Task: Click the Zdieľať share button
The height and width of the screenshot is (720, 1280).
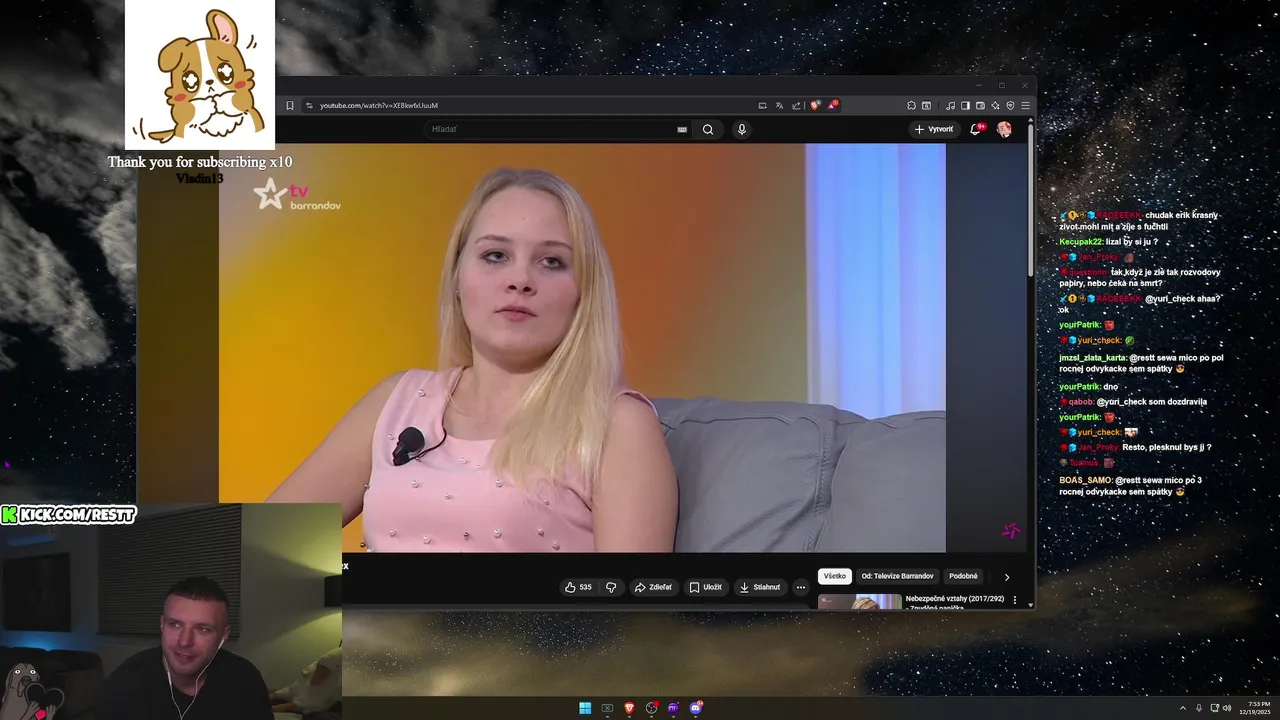Action: coord(653,587)
